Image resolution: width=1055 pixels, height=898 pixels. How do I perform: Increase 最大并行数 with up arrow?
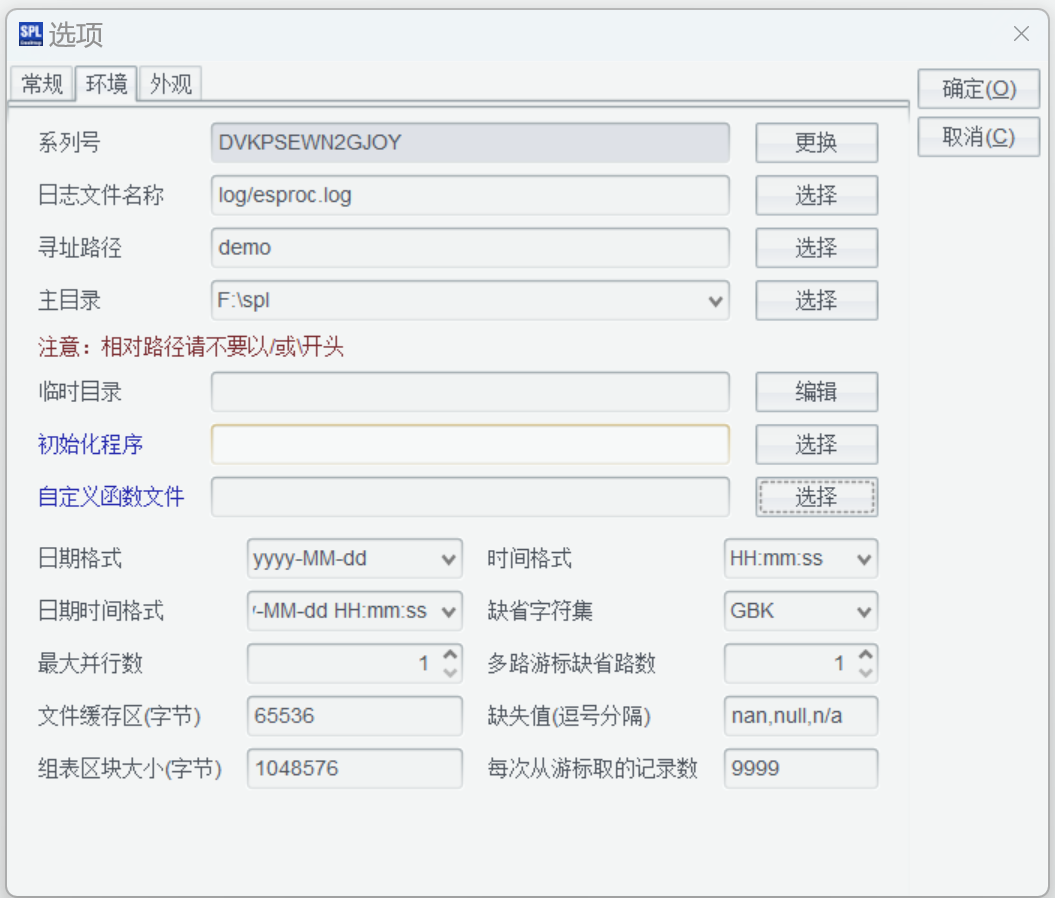[450, 655]
